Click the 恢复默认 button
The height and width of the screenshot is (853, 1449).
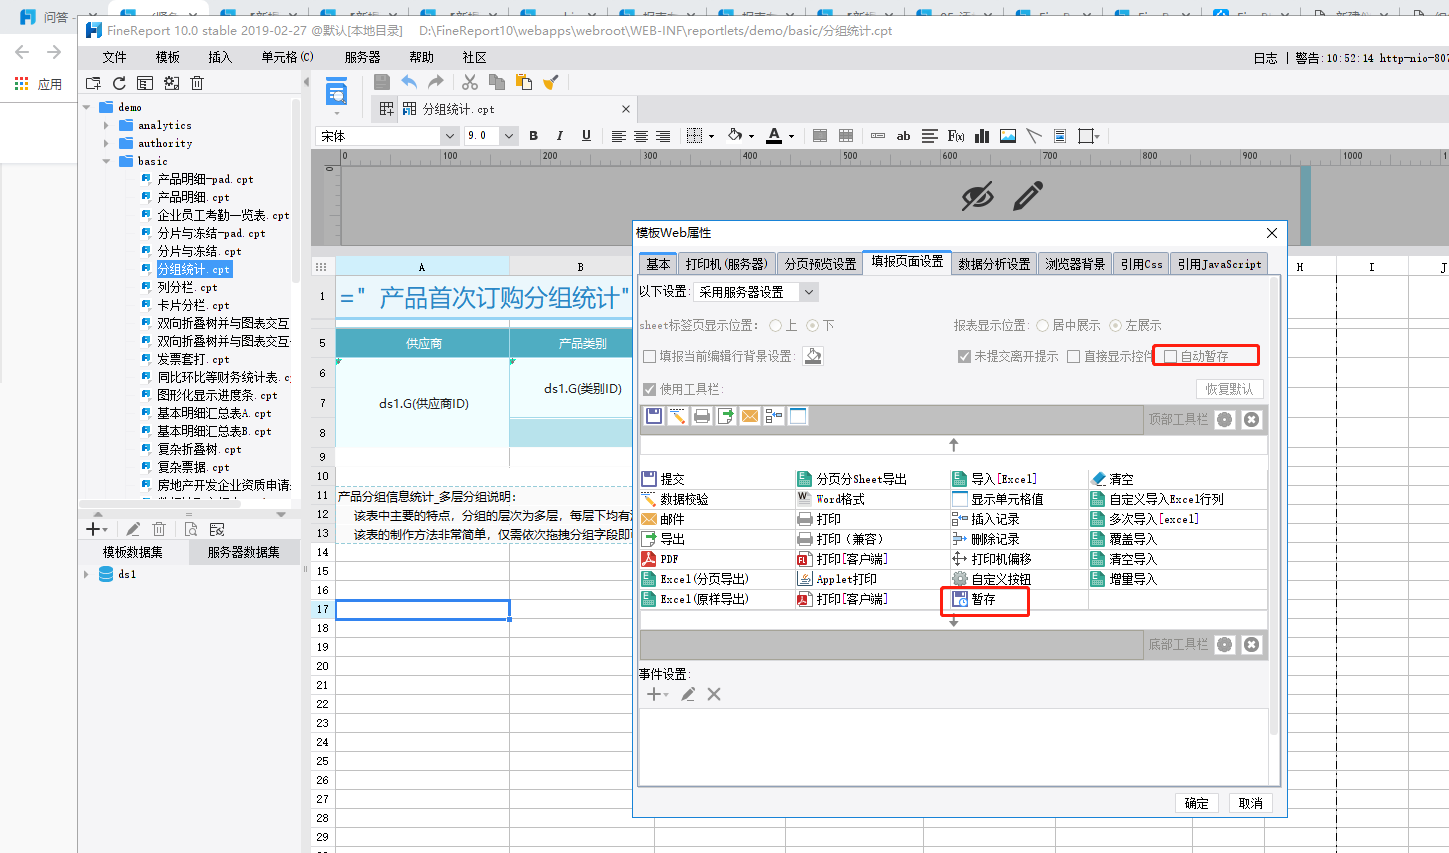coord(1229,389)
